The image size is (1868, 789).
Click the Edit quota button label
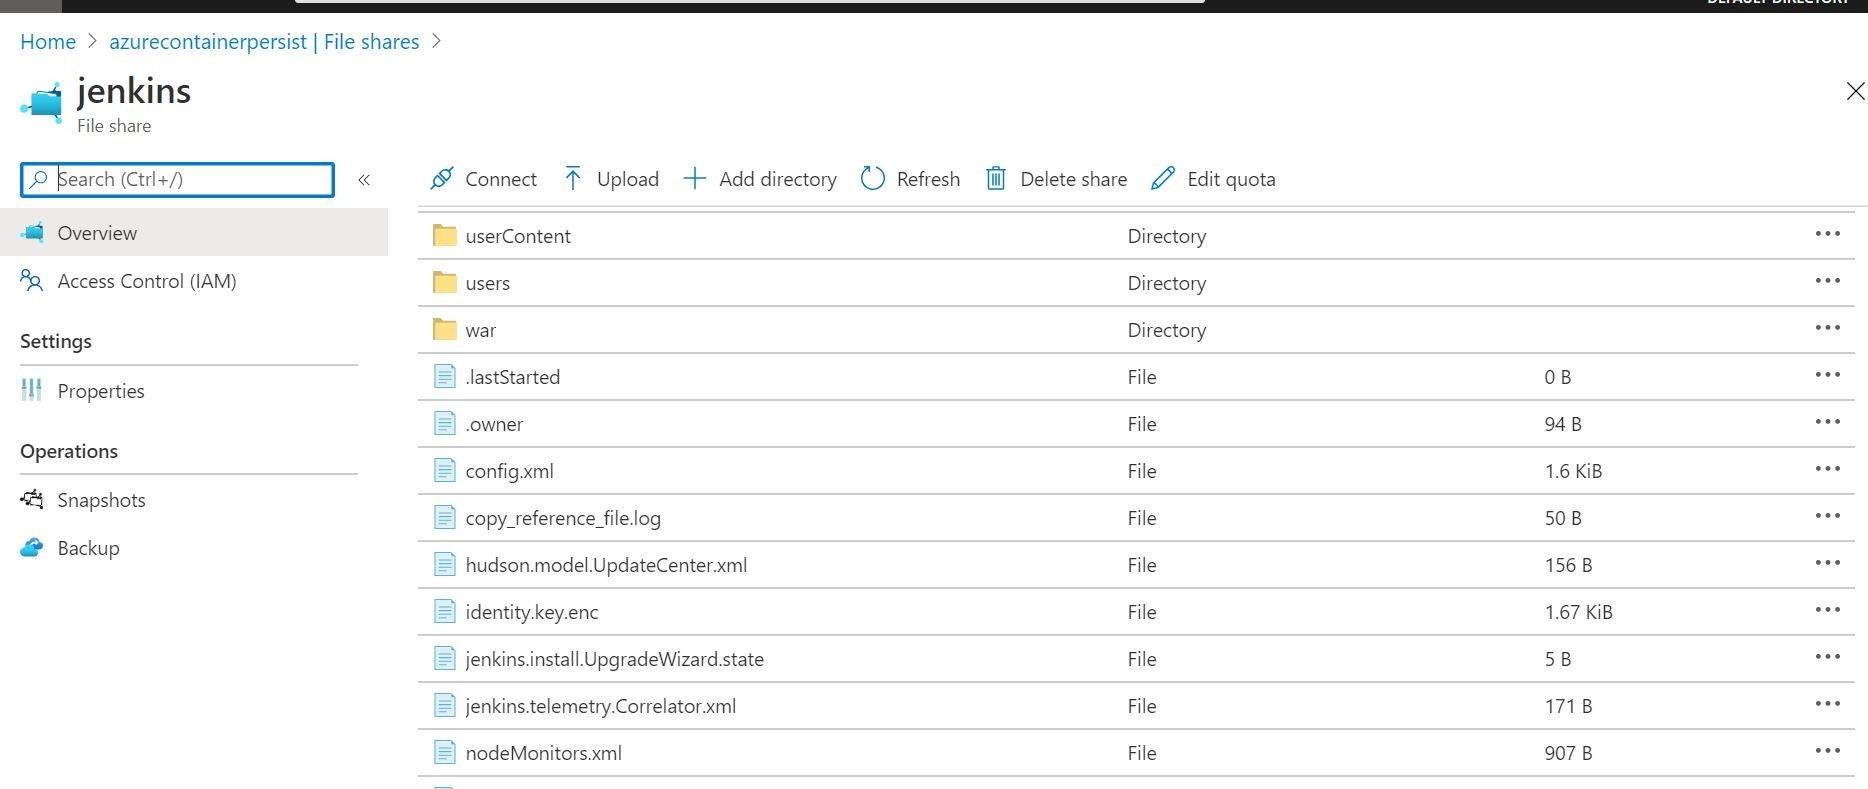1231,179
